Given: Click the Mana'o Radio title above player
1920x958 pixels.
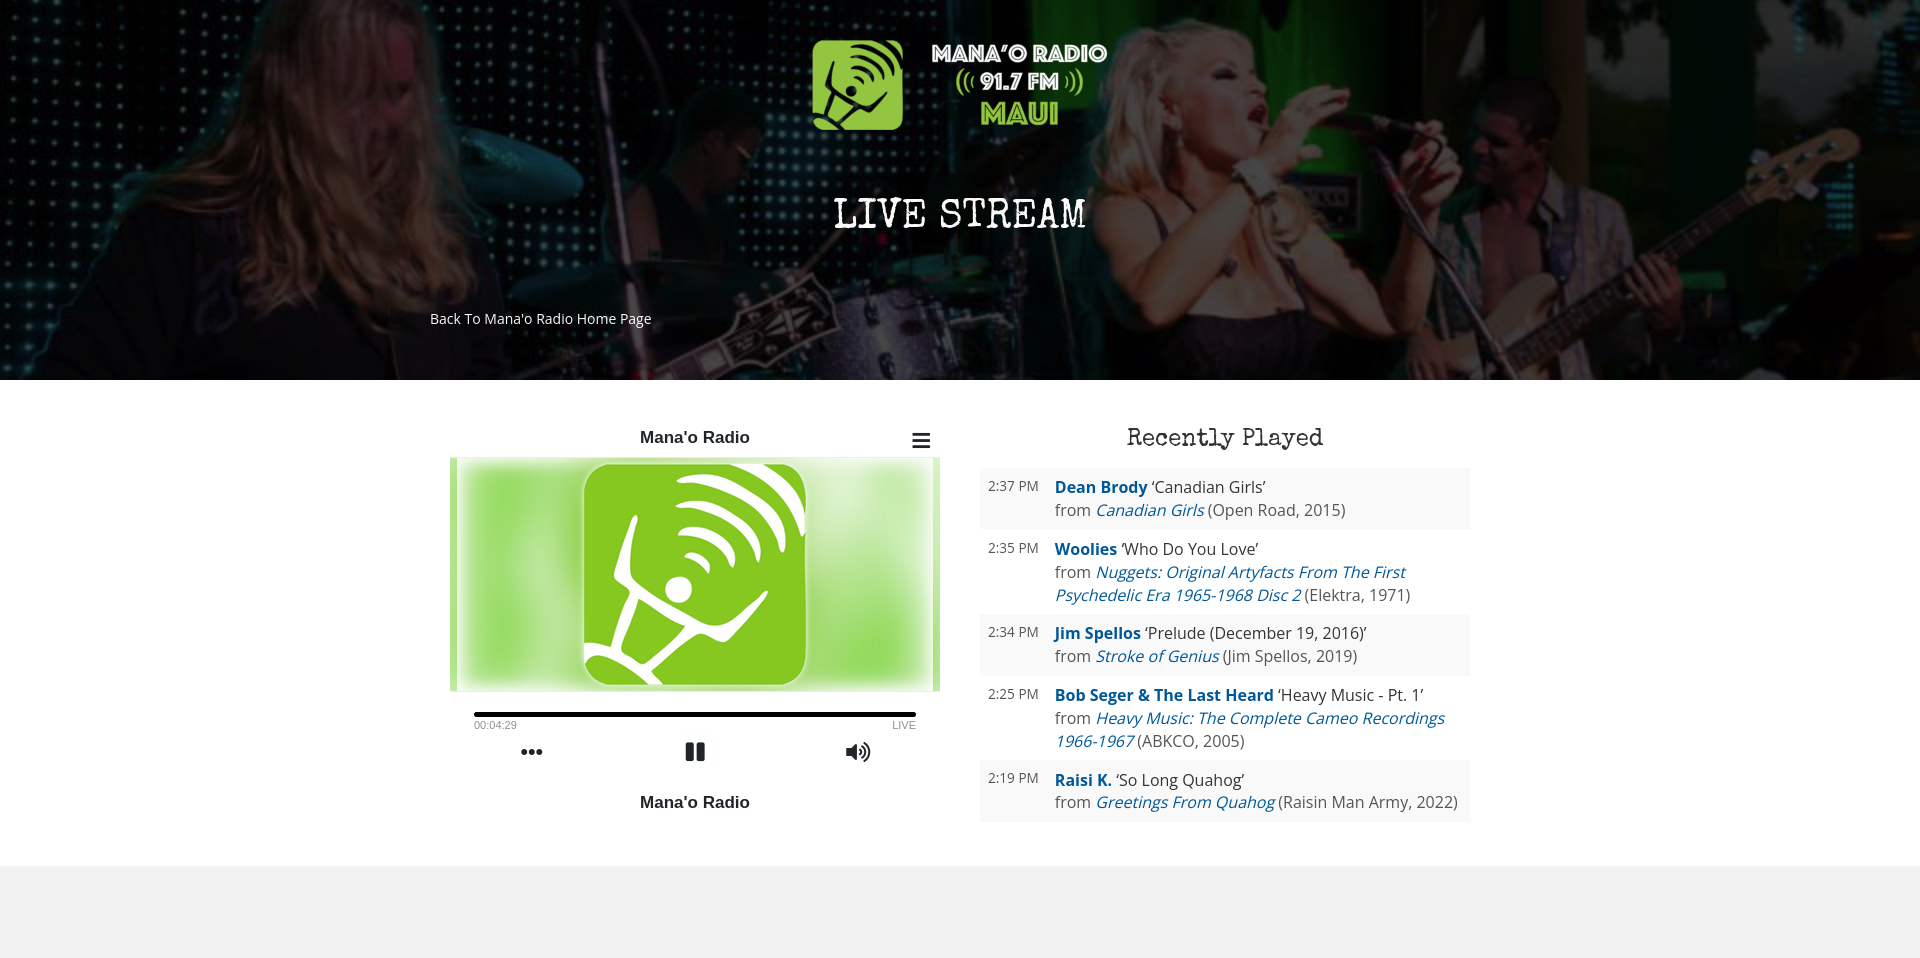Looking at the screenshot, I should click(695, 437).
